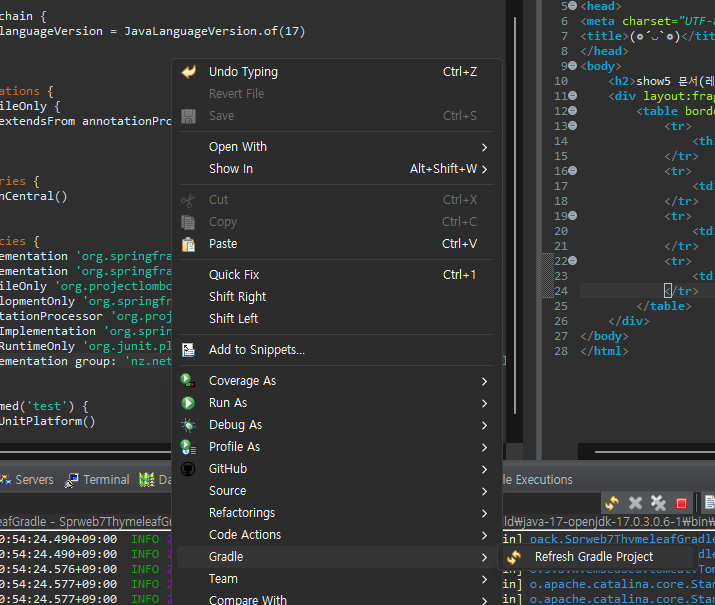Click the Remove All Terminated double-X icon
Image resolution: width=715 pixels, height=605 pixels.
(x=658, y=503)
